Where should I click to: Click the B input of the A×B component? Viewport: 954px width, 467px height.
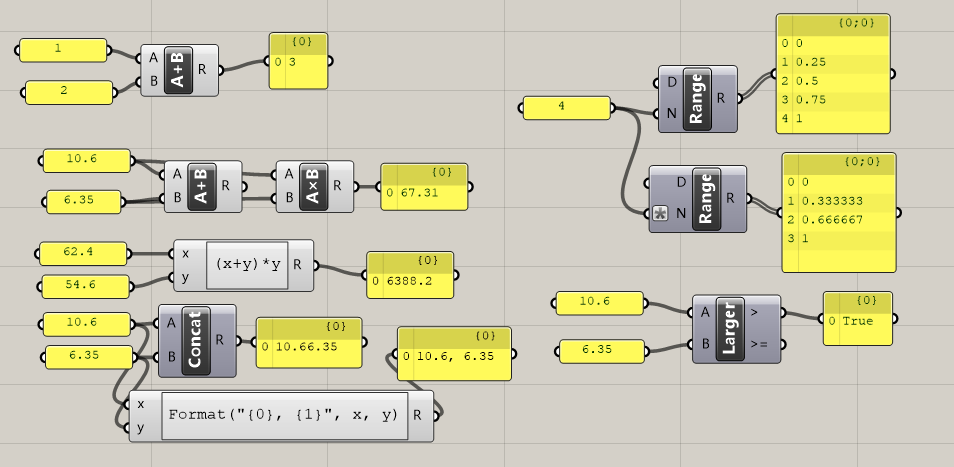tap(289, 198)
